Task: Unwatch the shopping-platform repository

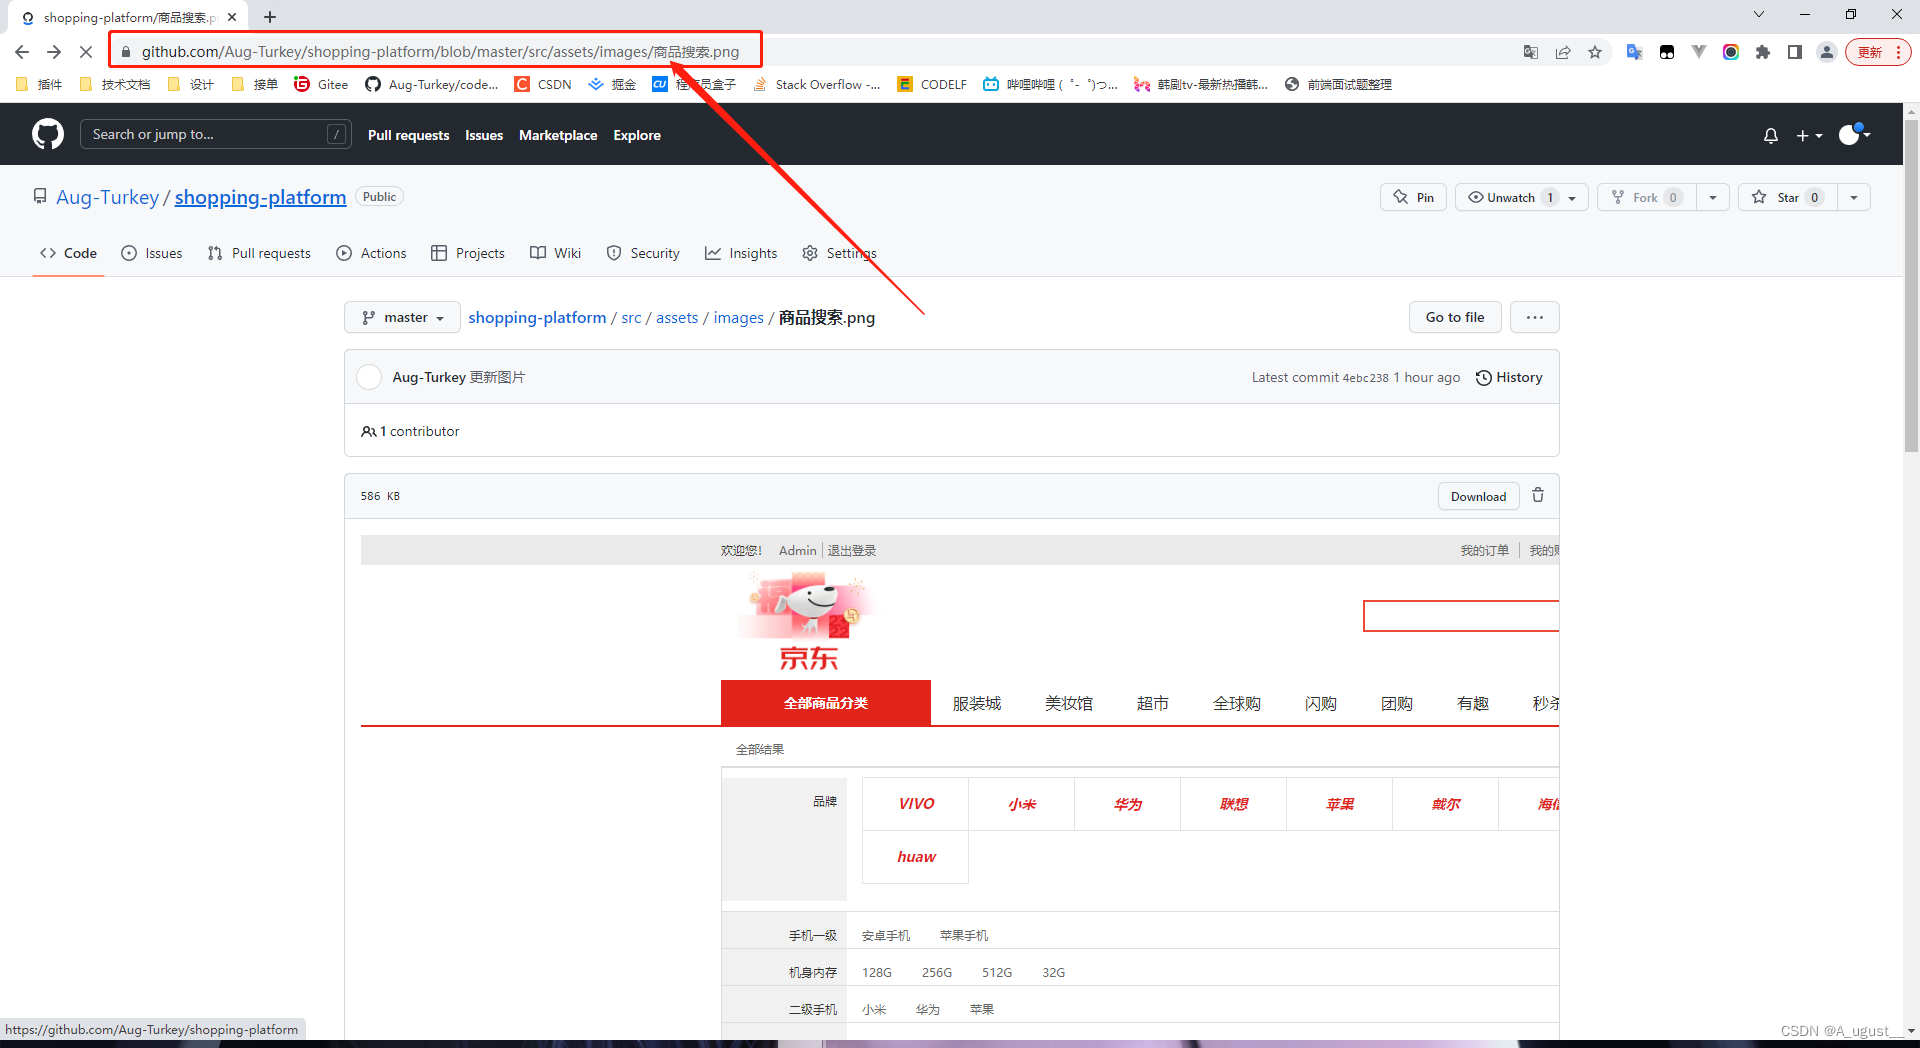Action: click(x=1510, y=197)
